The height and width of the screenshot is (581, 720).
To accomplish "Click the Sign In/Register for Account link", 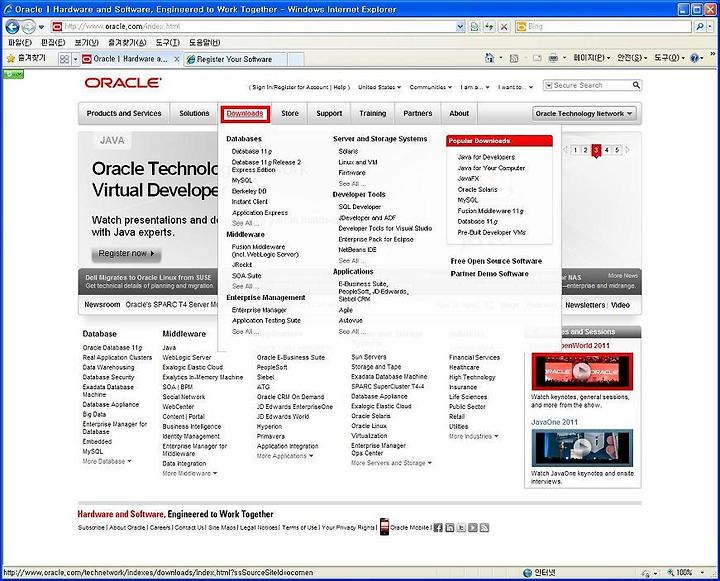I will click(x=290, y=87).
